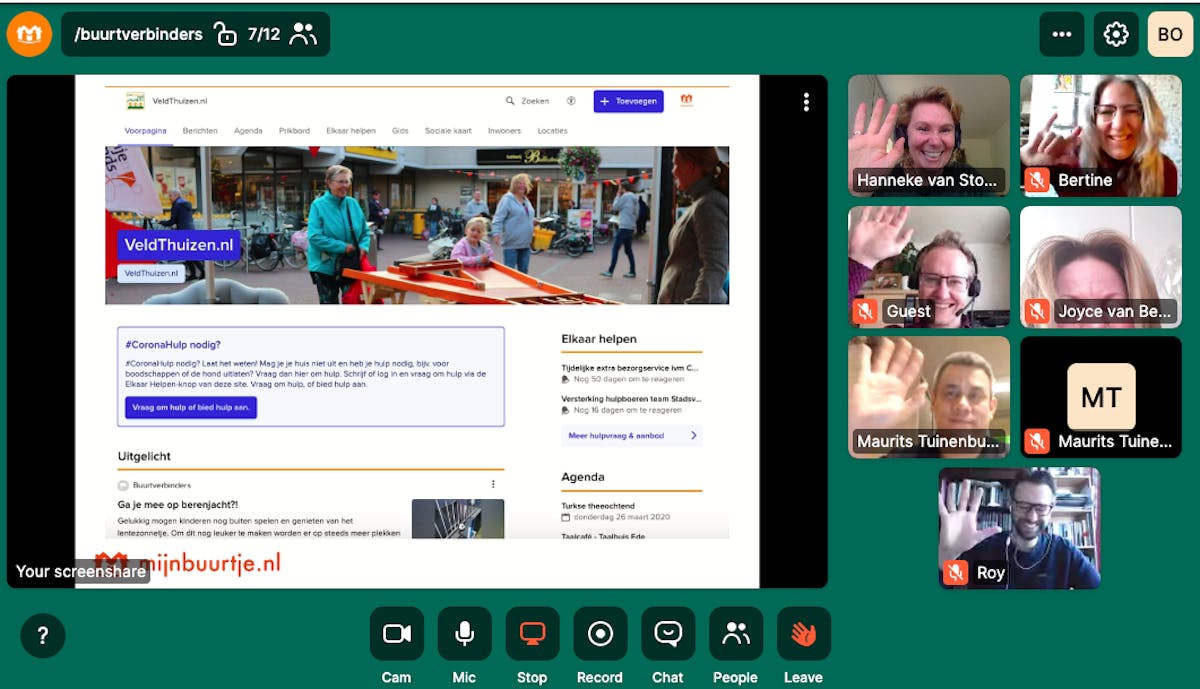
Task: Click the orange Whereby logo icon
Action: coord(29,34)
